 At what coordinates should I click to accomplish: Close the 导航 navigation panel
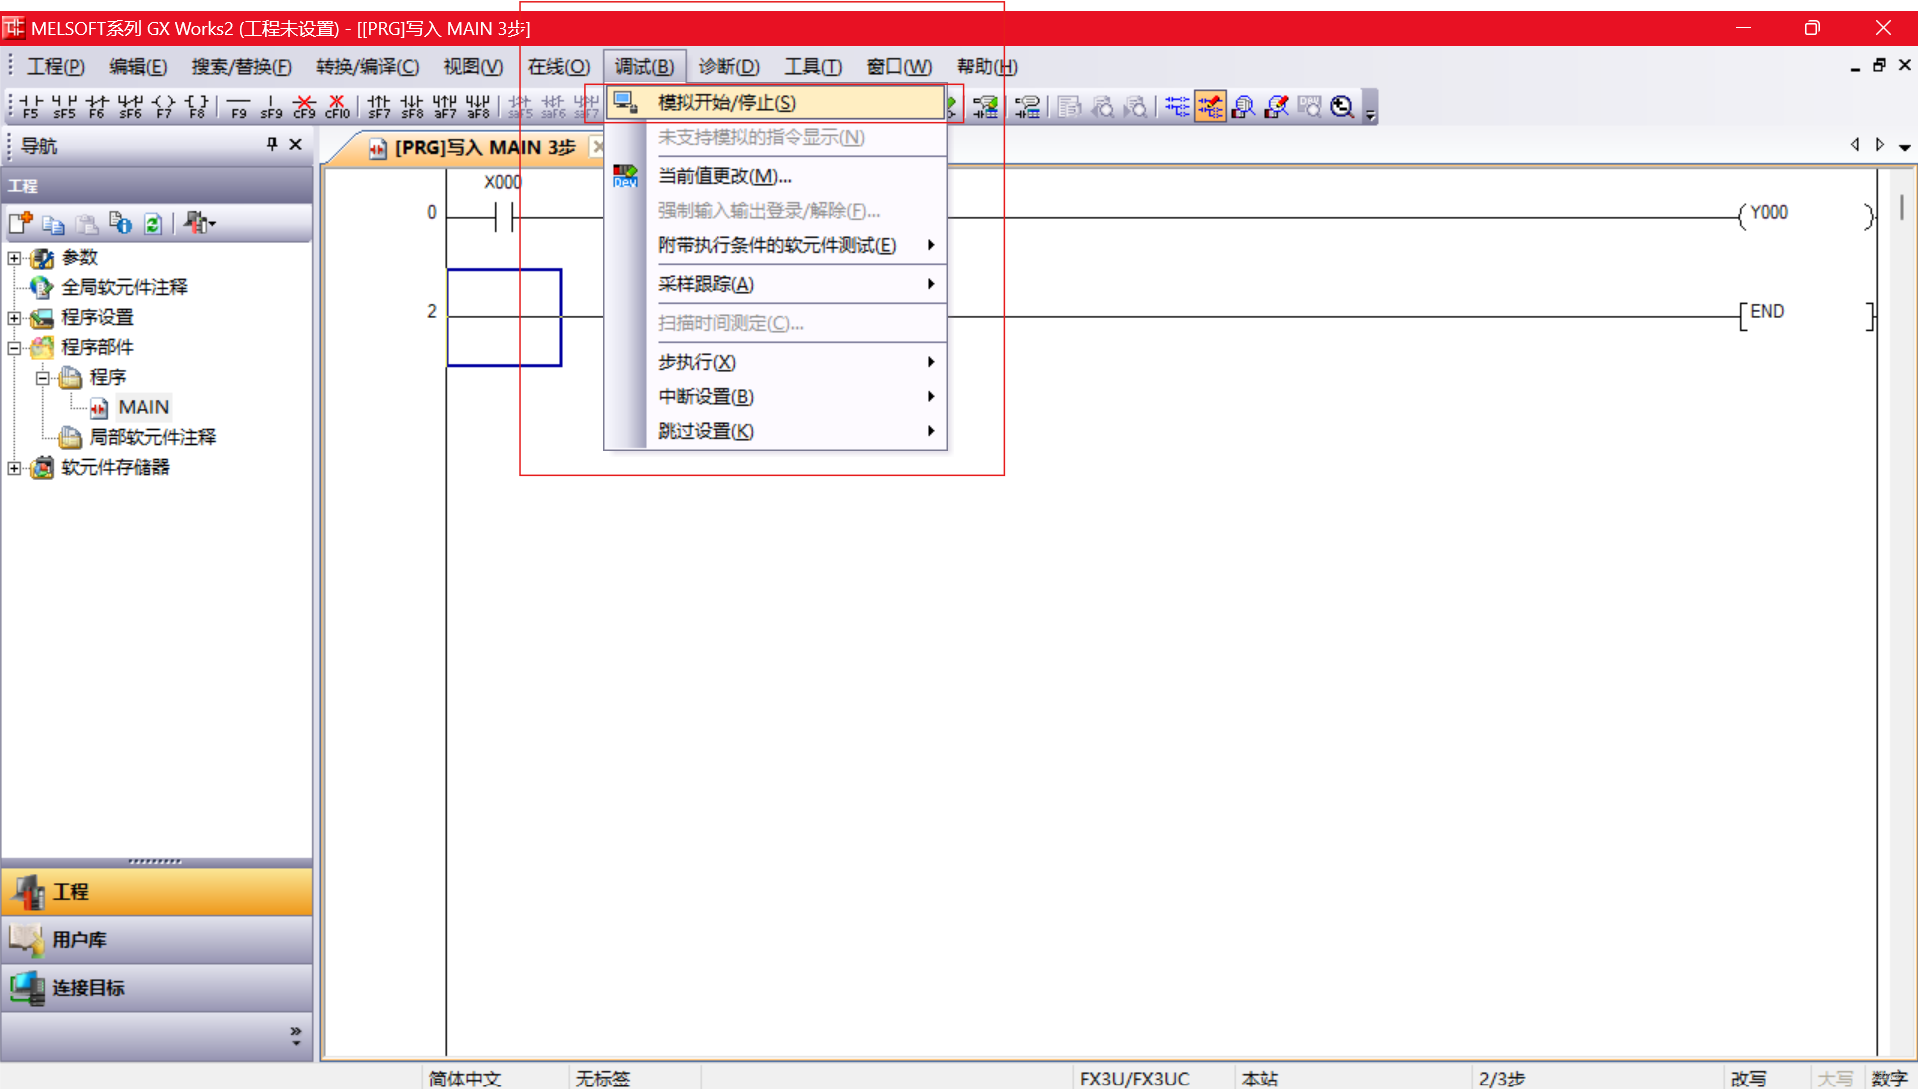coord(296,145)
